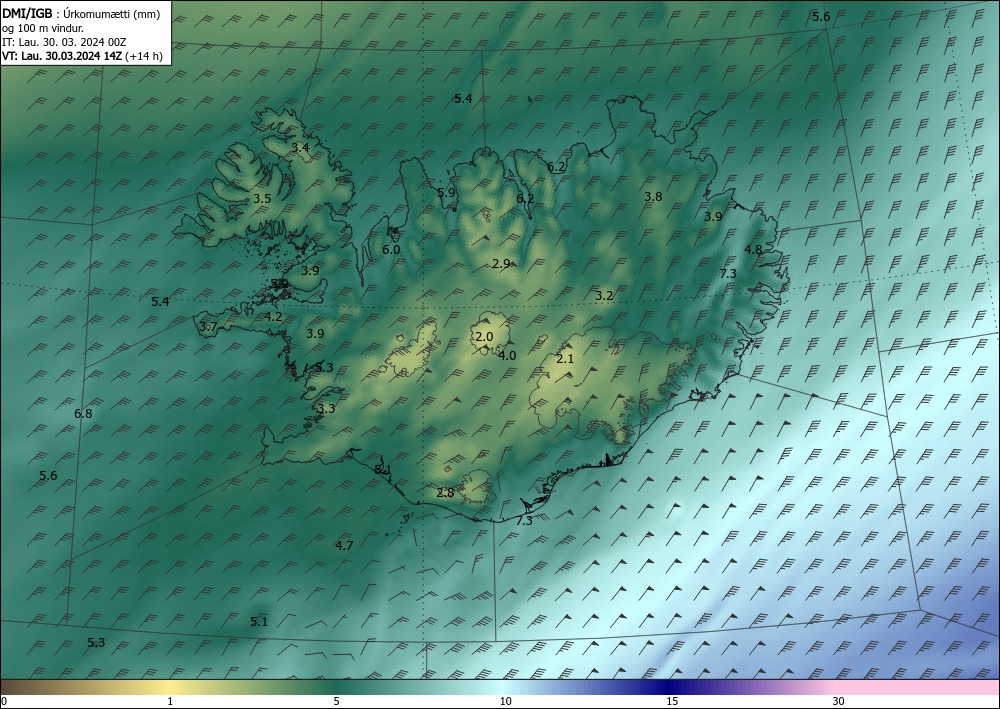Select the "6.0" map value

pos(391,249)
